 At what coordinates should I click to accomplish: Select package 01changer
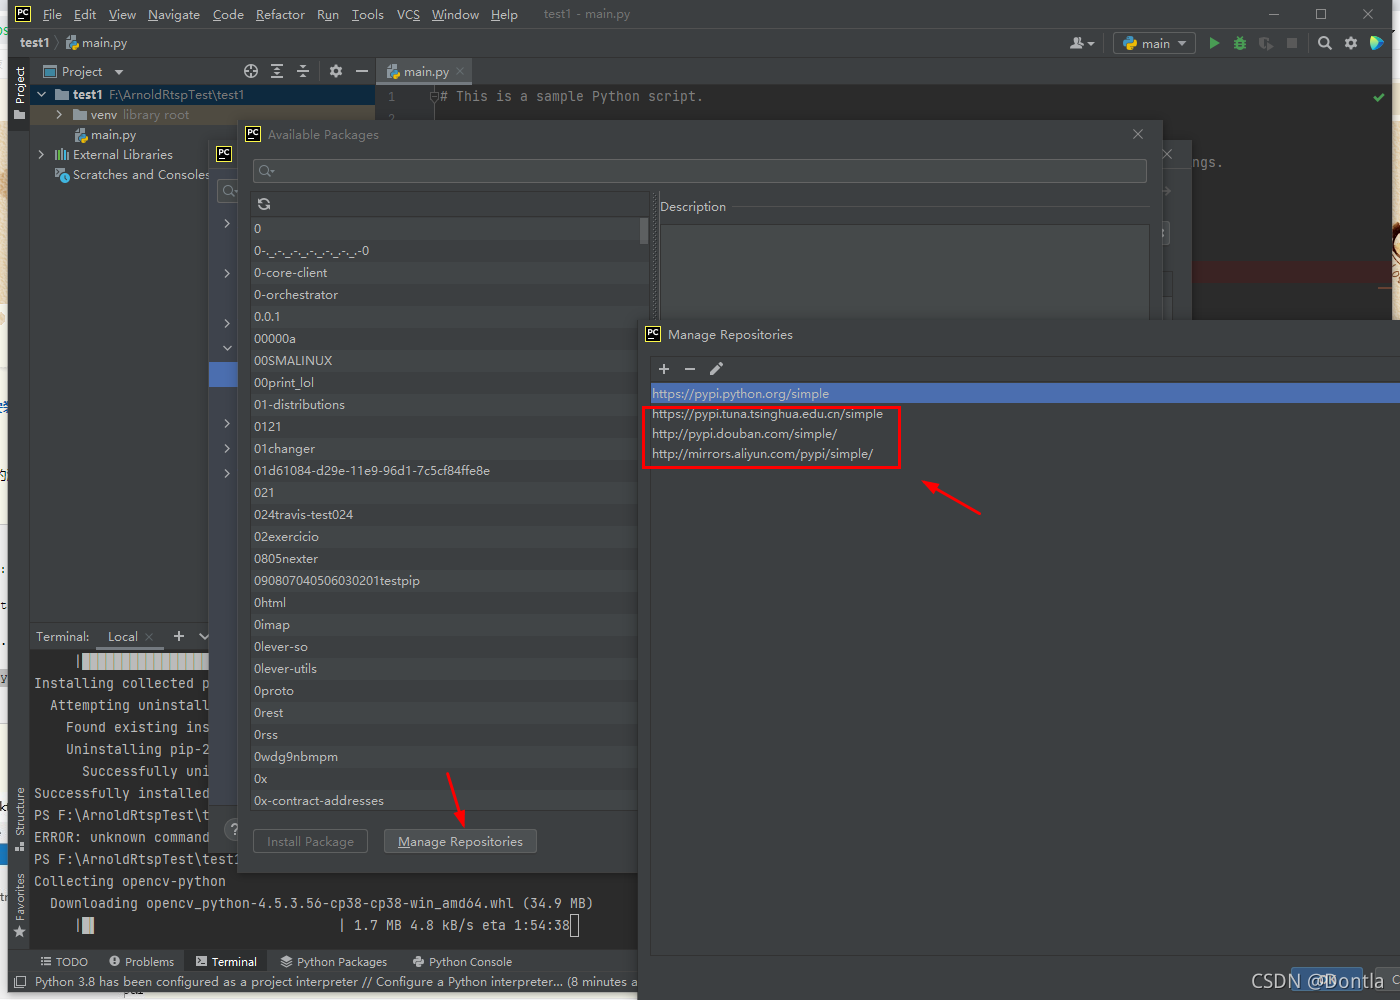coord(444,448)
